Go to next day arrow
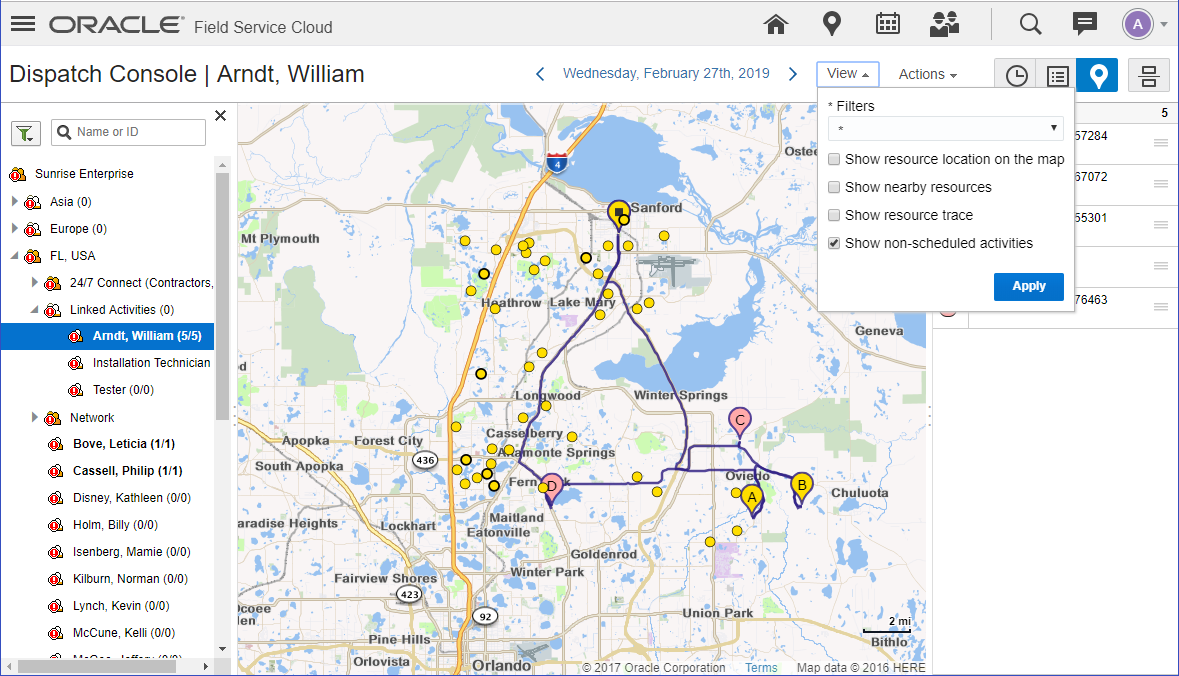The image size is (1179, 676). tap(793, 74)
